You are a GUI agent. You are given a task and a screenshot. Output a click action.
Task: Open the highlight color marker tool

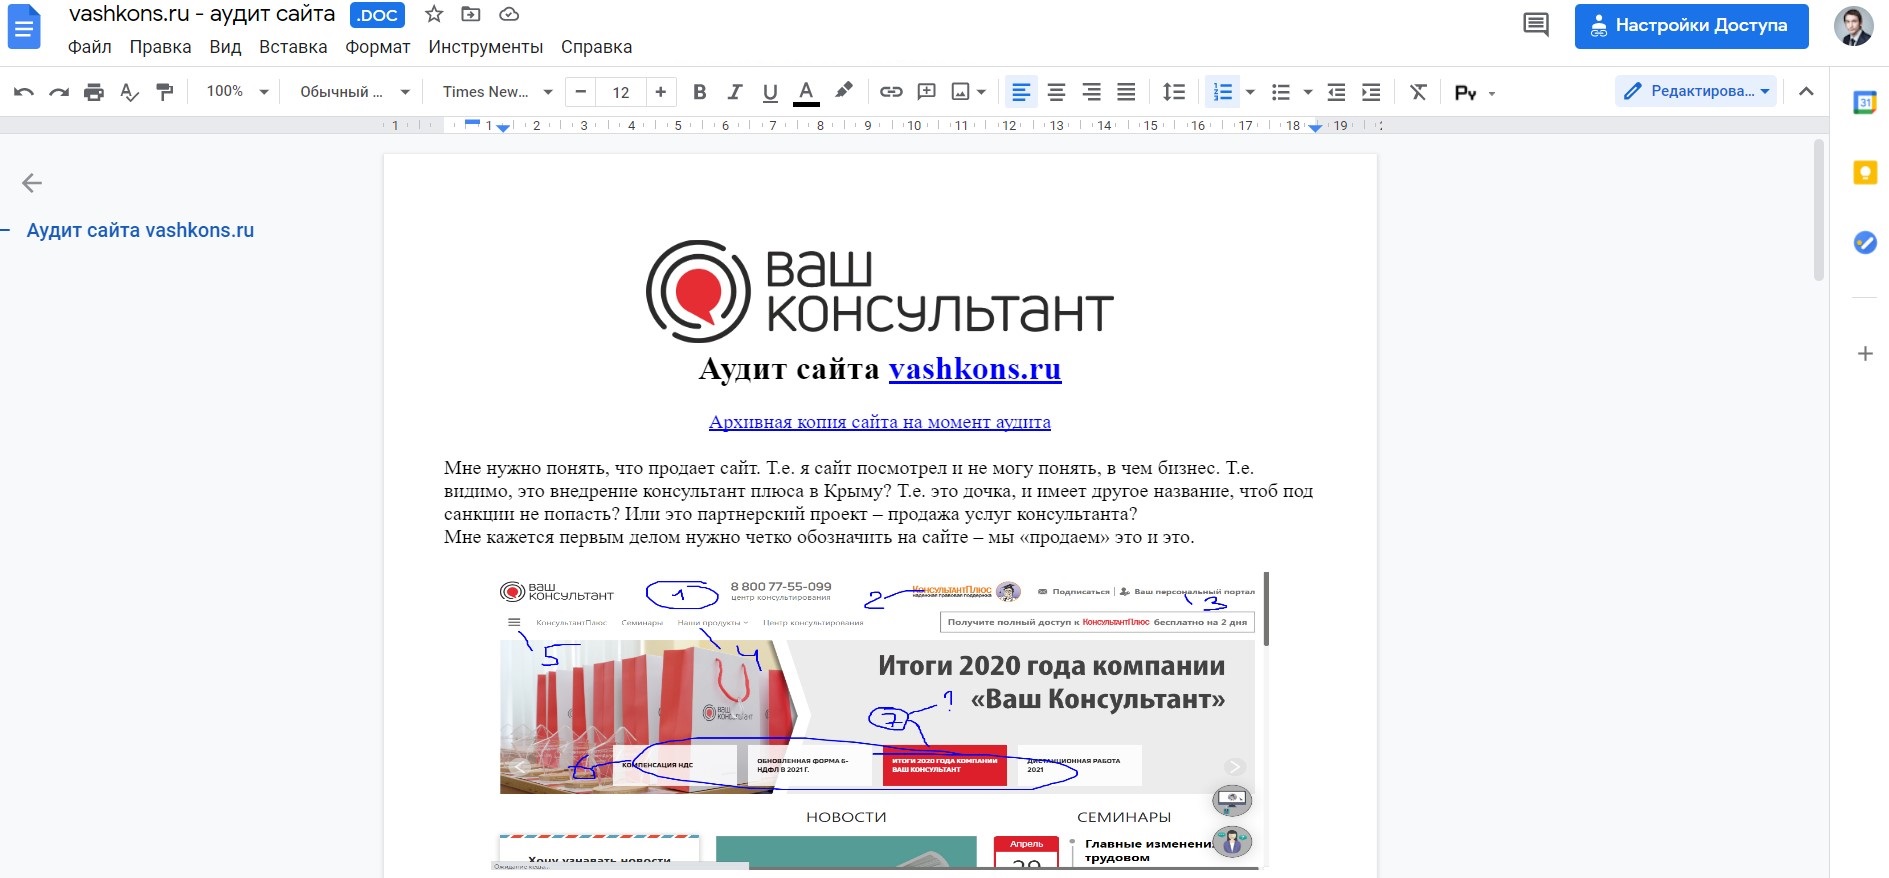844,91
